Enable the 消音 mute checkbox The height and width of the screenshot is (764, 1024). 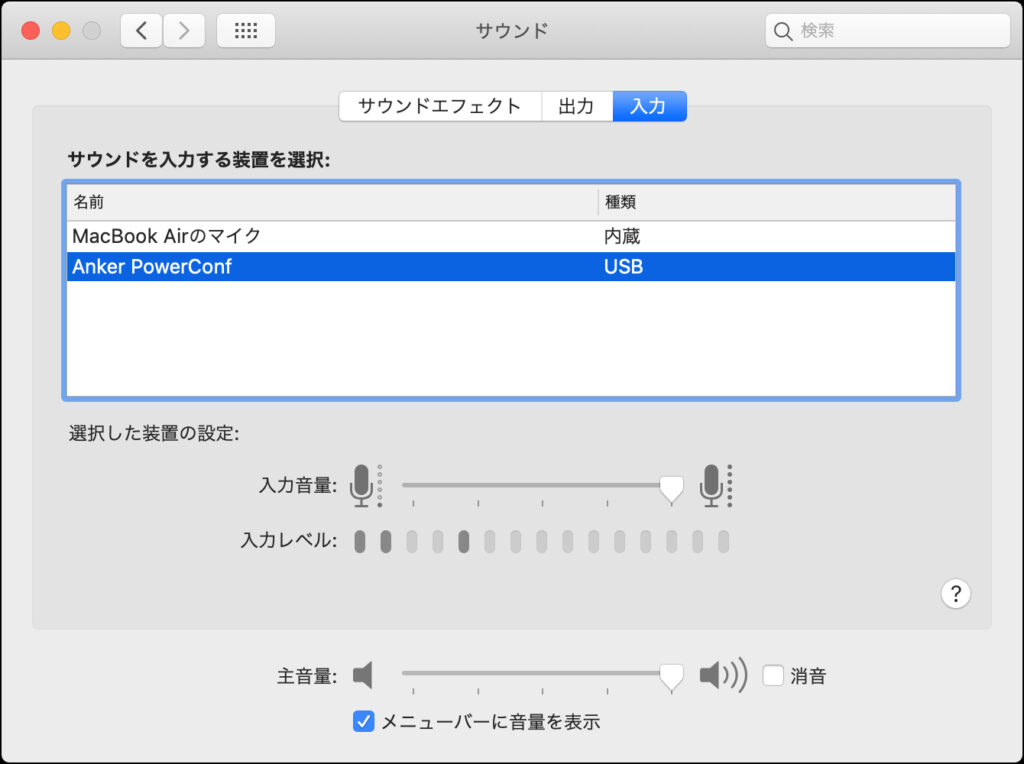(x=773, y=675)
